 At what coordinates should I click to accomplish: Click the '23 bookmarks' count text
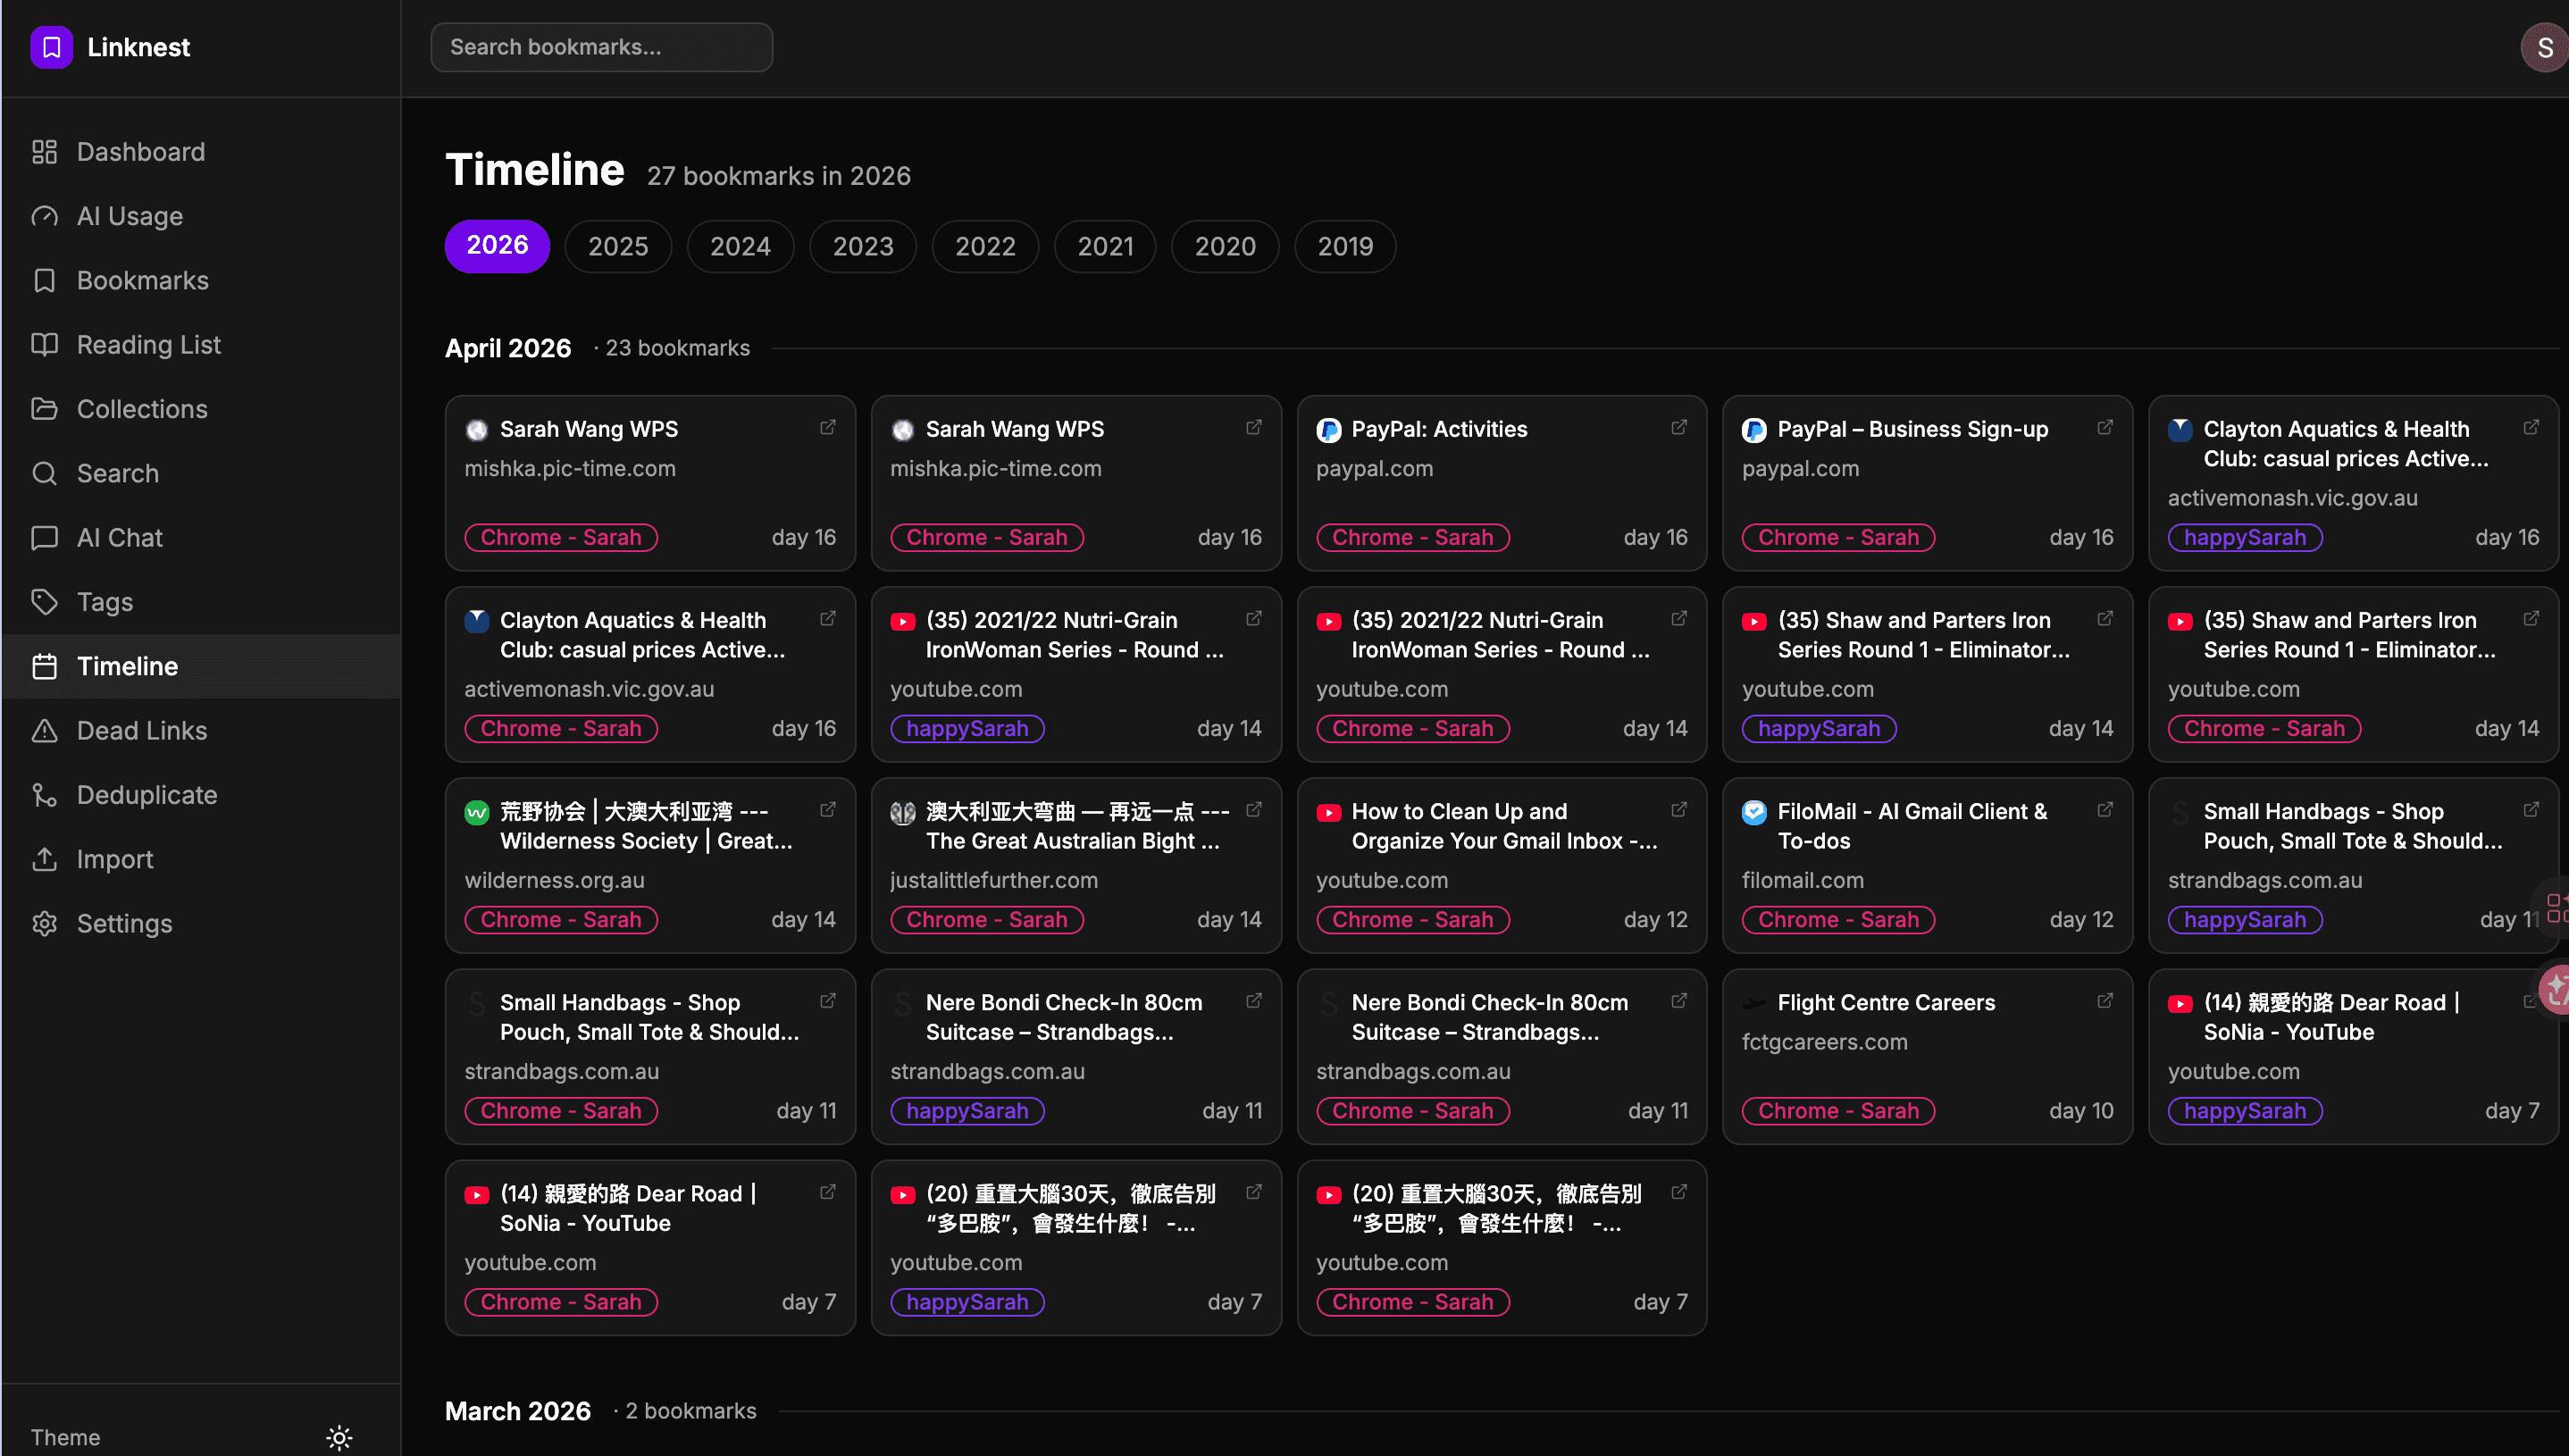(x=677, y=348)
